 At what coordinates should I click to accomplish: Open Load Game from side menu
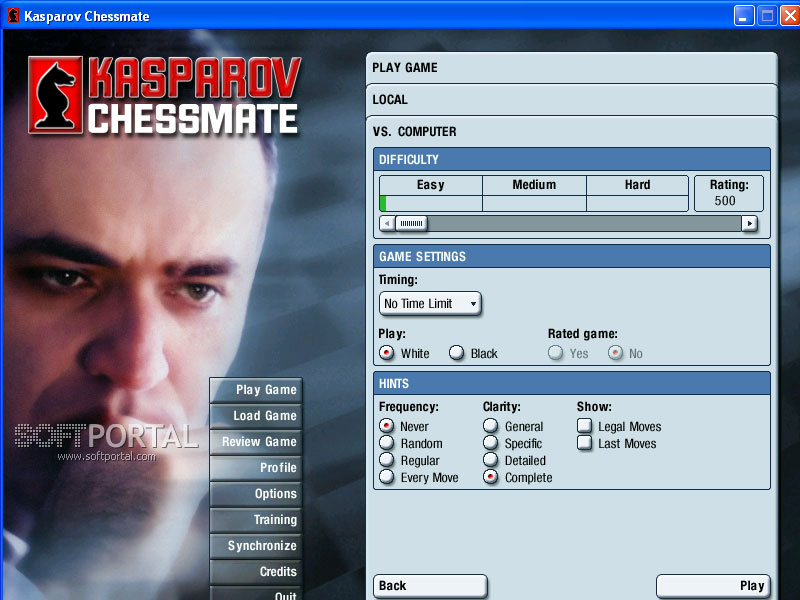pos(256,416)
